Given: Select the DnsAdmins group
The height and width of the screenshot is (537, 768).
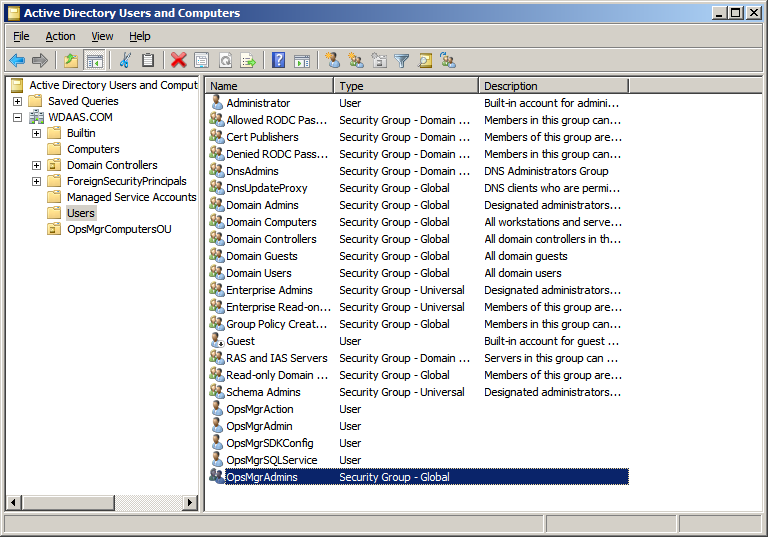Looking at the screenshot, I should pyautogui.click(x=252, y=171).
